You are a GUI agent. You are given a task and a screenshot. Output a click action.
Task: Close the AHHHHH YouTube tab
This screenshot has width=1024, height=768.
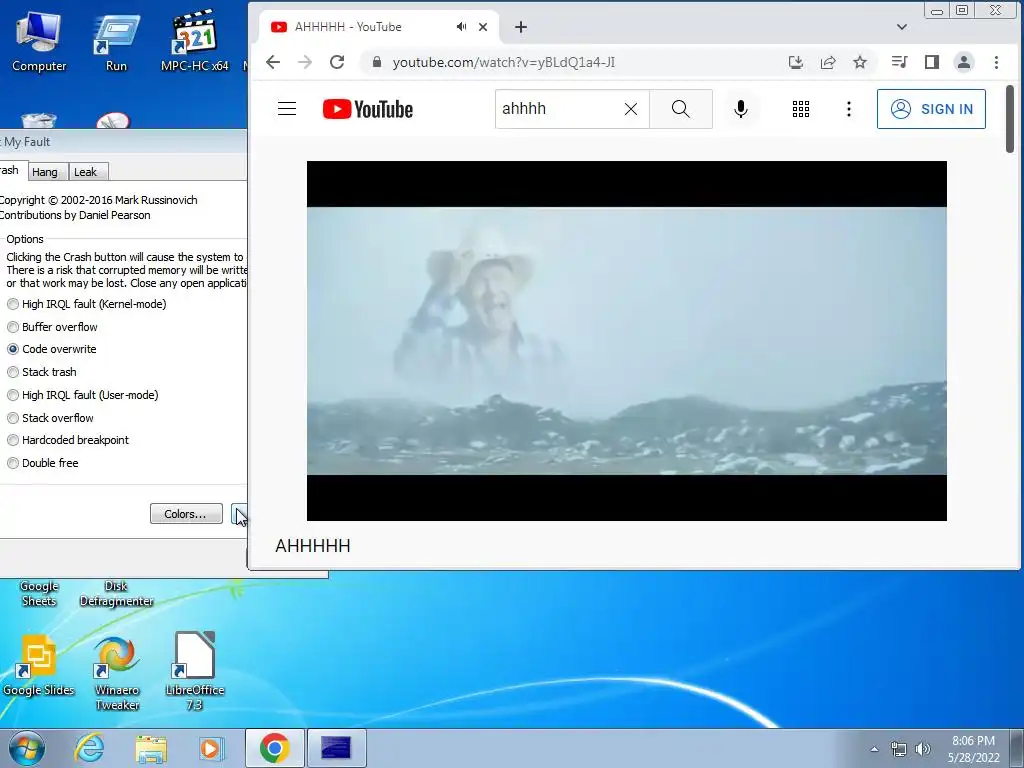pyautogui.click(x=483, y=27)
